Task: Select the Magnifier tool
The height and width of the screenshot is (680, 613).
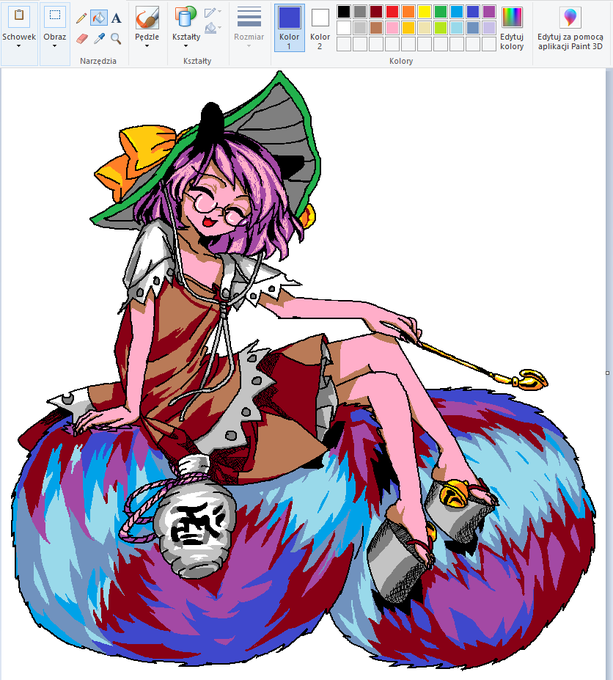Action: (116, 39)
